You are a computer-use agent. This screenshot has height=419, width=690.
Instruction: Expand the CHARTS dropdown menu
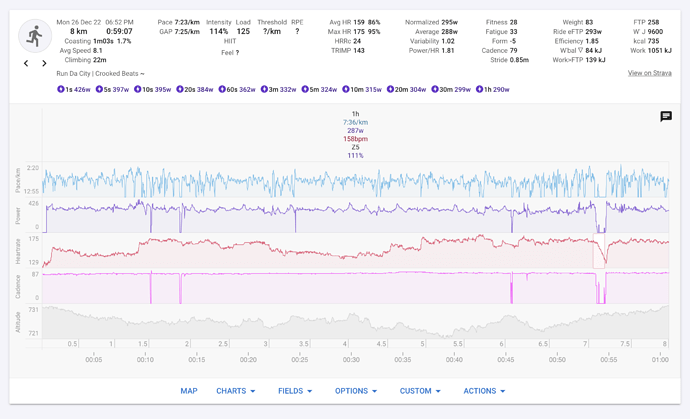235,391
